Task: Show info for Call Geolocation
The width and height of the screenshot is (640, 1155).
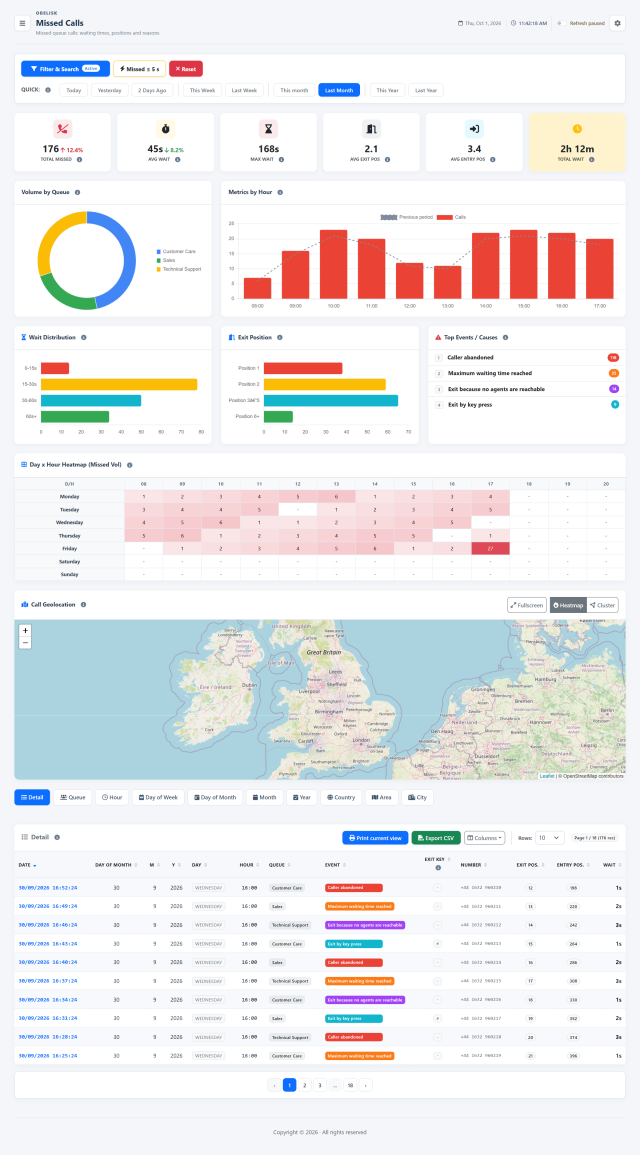Action: click(x=83, y=605)
